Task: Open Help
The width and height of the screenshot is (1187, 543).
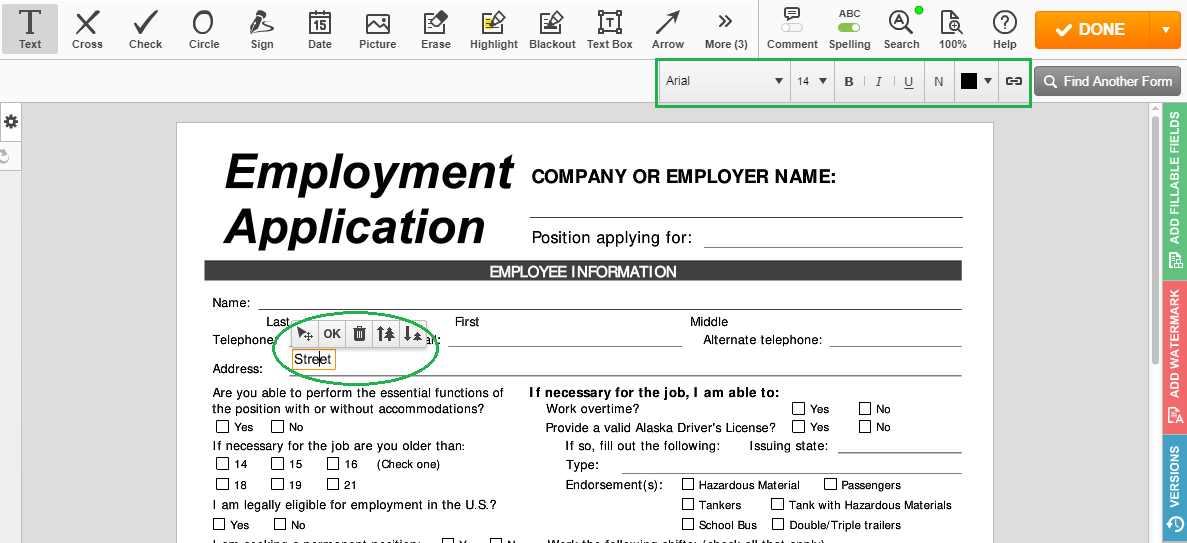Action: [x=1005, y=29]
